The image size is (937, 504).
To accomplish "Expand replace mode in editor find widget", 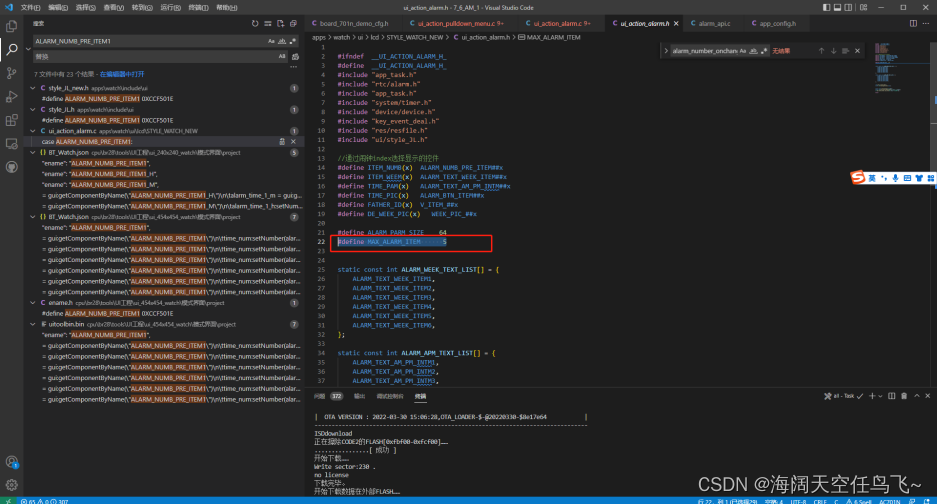I will 664,50.
